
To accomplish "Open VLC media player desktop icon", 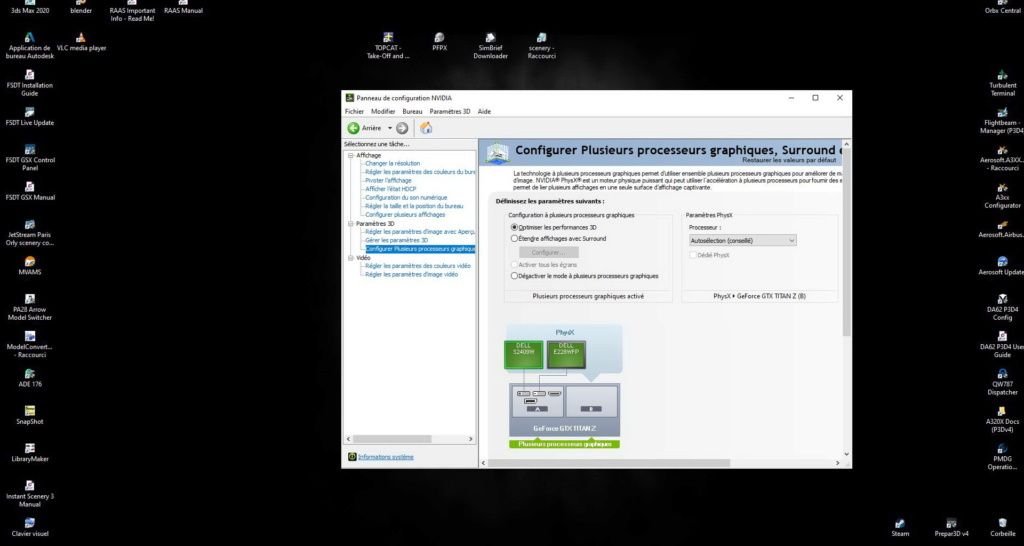I will pos(81,42).
